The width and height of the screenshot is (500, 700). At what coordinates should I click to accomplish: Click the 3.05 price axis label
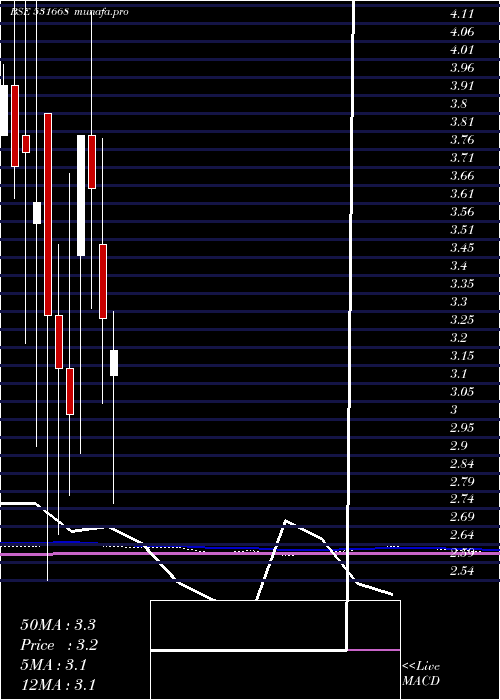click(462, 392)
